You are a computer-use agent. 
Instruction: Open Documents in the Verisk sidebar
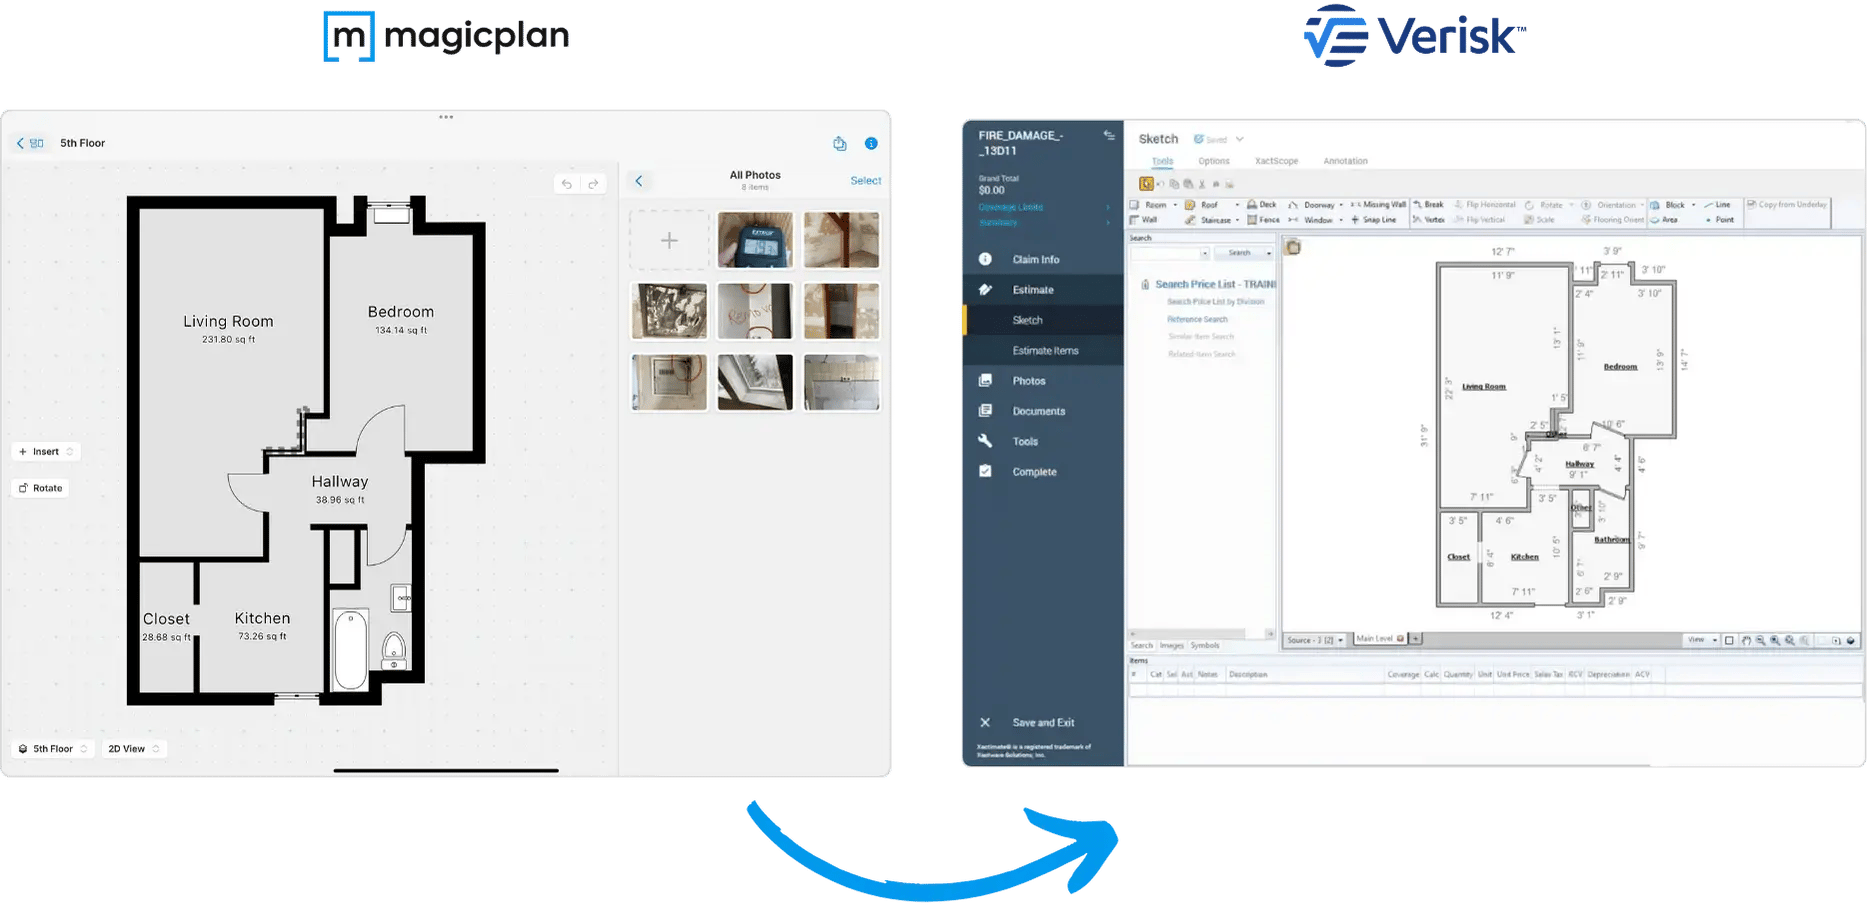click(1038, 411)
